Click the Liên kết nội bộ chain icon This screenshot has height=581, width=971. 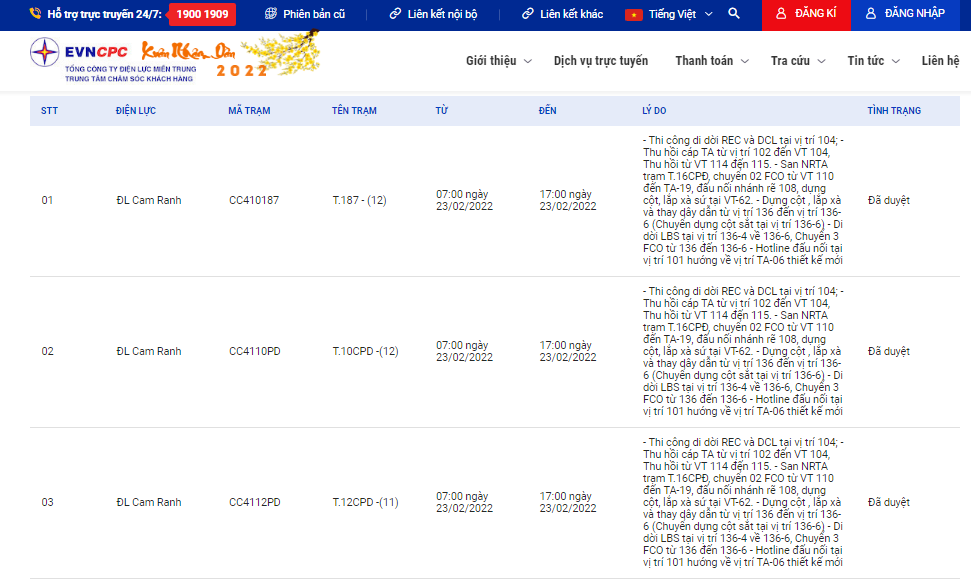pos(395,14)
